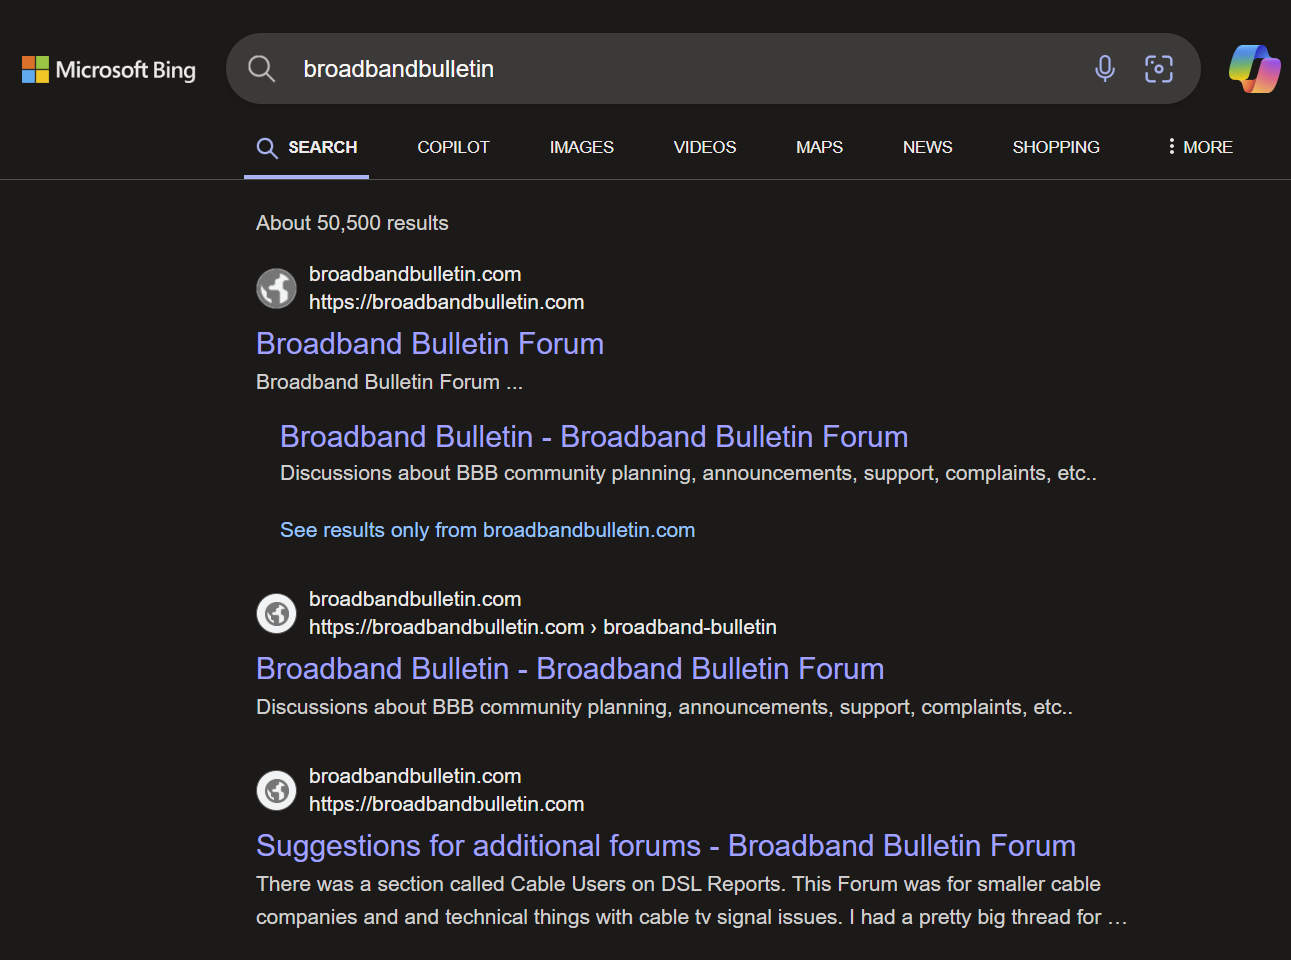Click the About 50,500 results text
1291x960 pixels.
352,223
